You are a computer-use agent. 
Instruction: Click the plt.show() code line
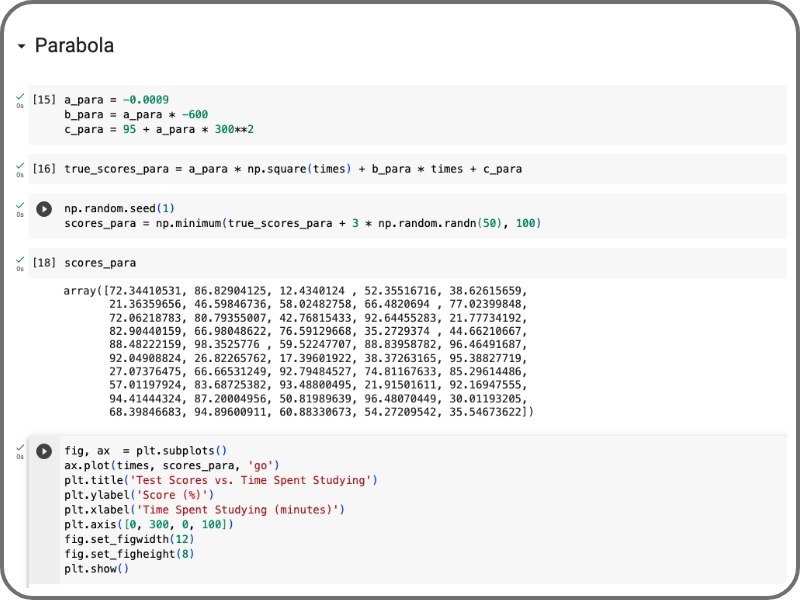pyautogui.click(x=96, y=569)
